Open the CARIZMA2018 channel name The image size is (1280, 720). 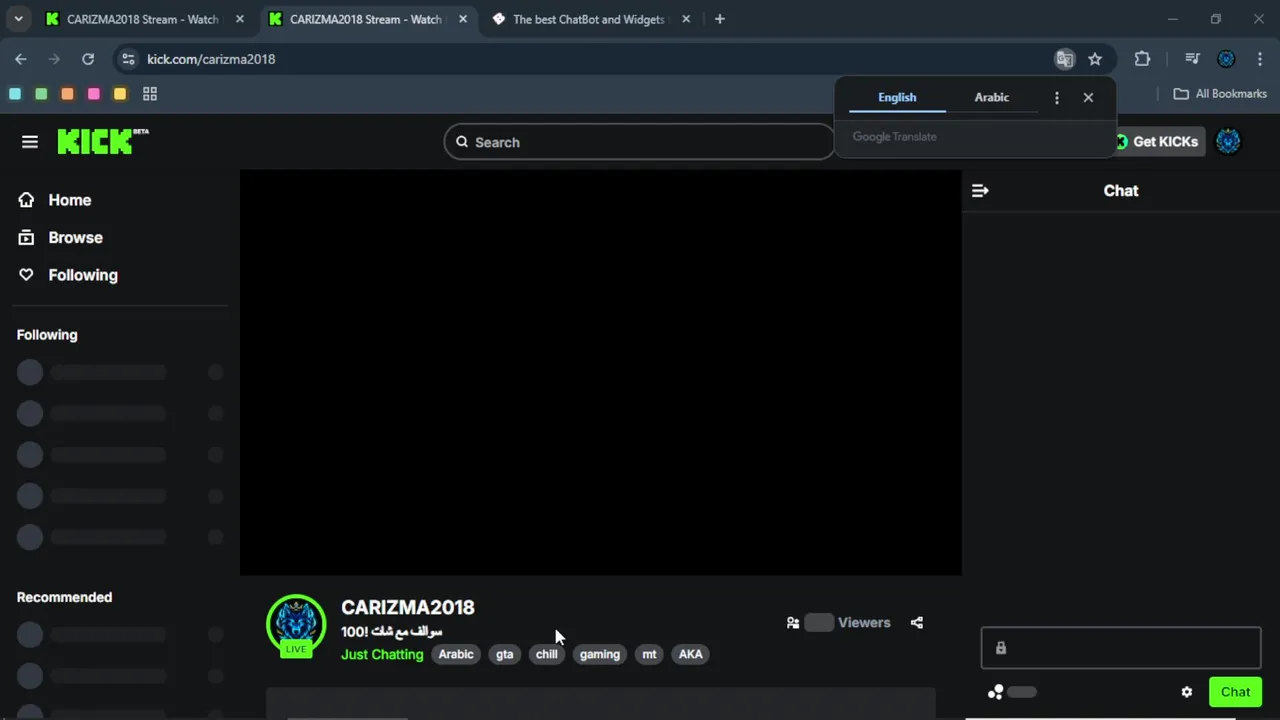tap(408, 607)
